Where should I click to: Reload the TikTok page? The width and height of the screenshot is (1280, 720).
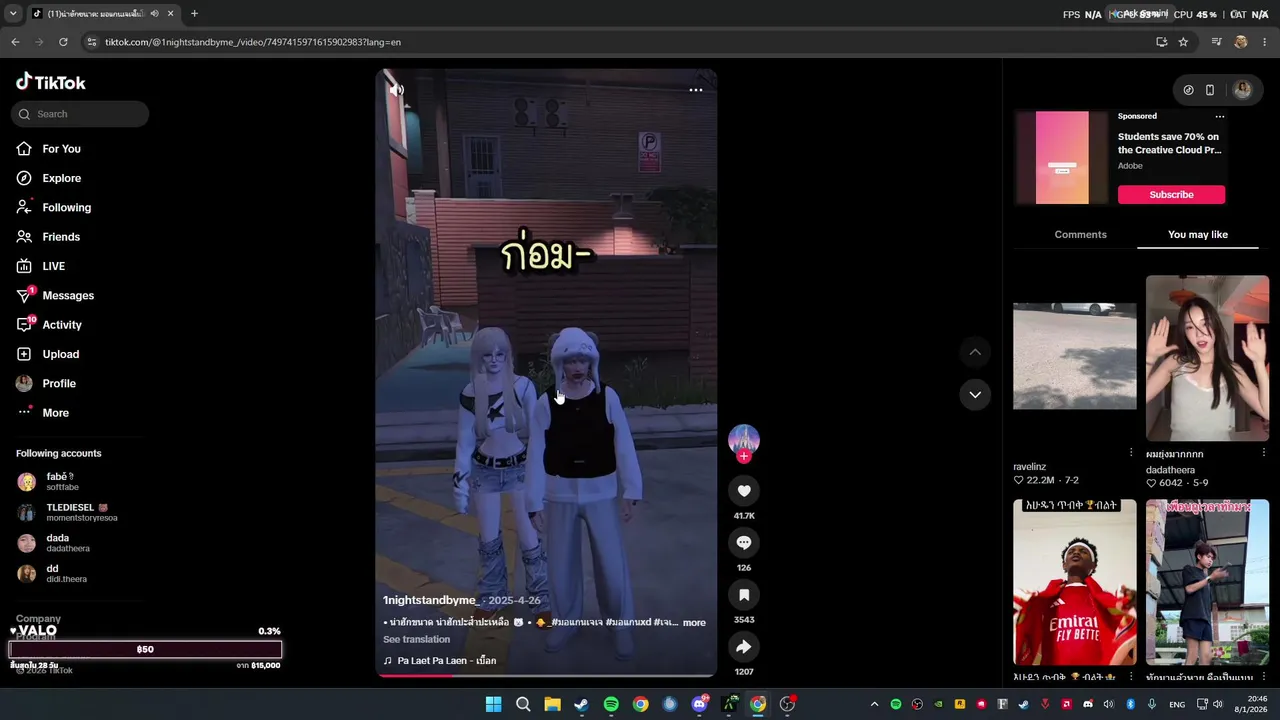63,42
